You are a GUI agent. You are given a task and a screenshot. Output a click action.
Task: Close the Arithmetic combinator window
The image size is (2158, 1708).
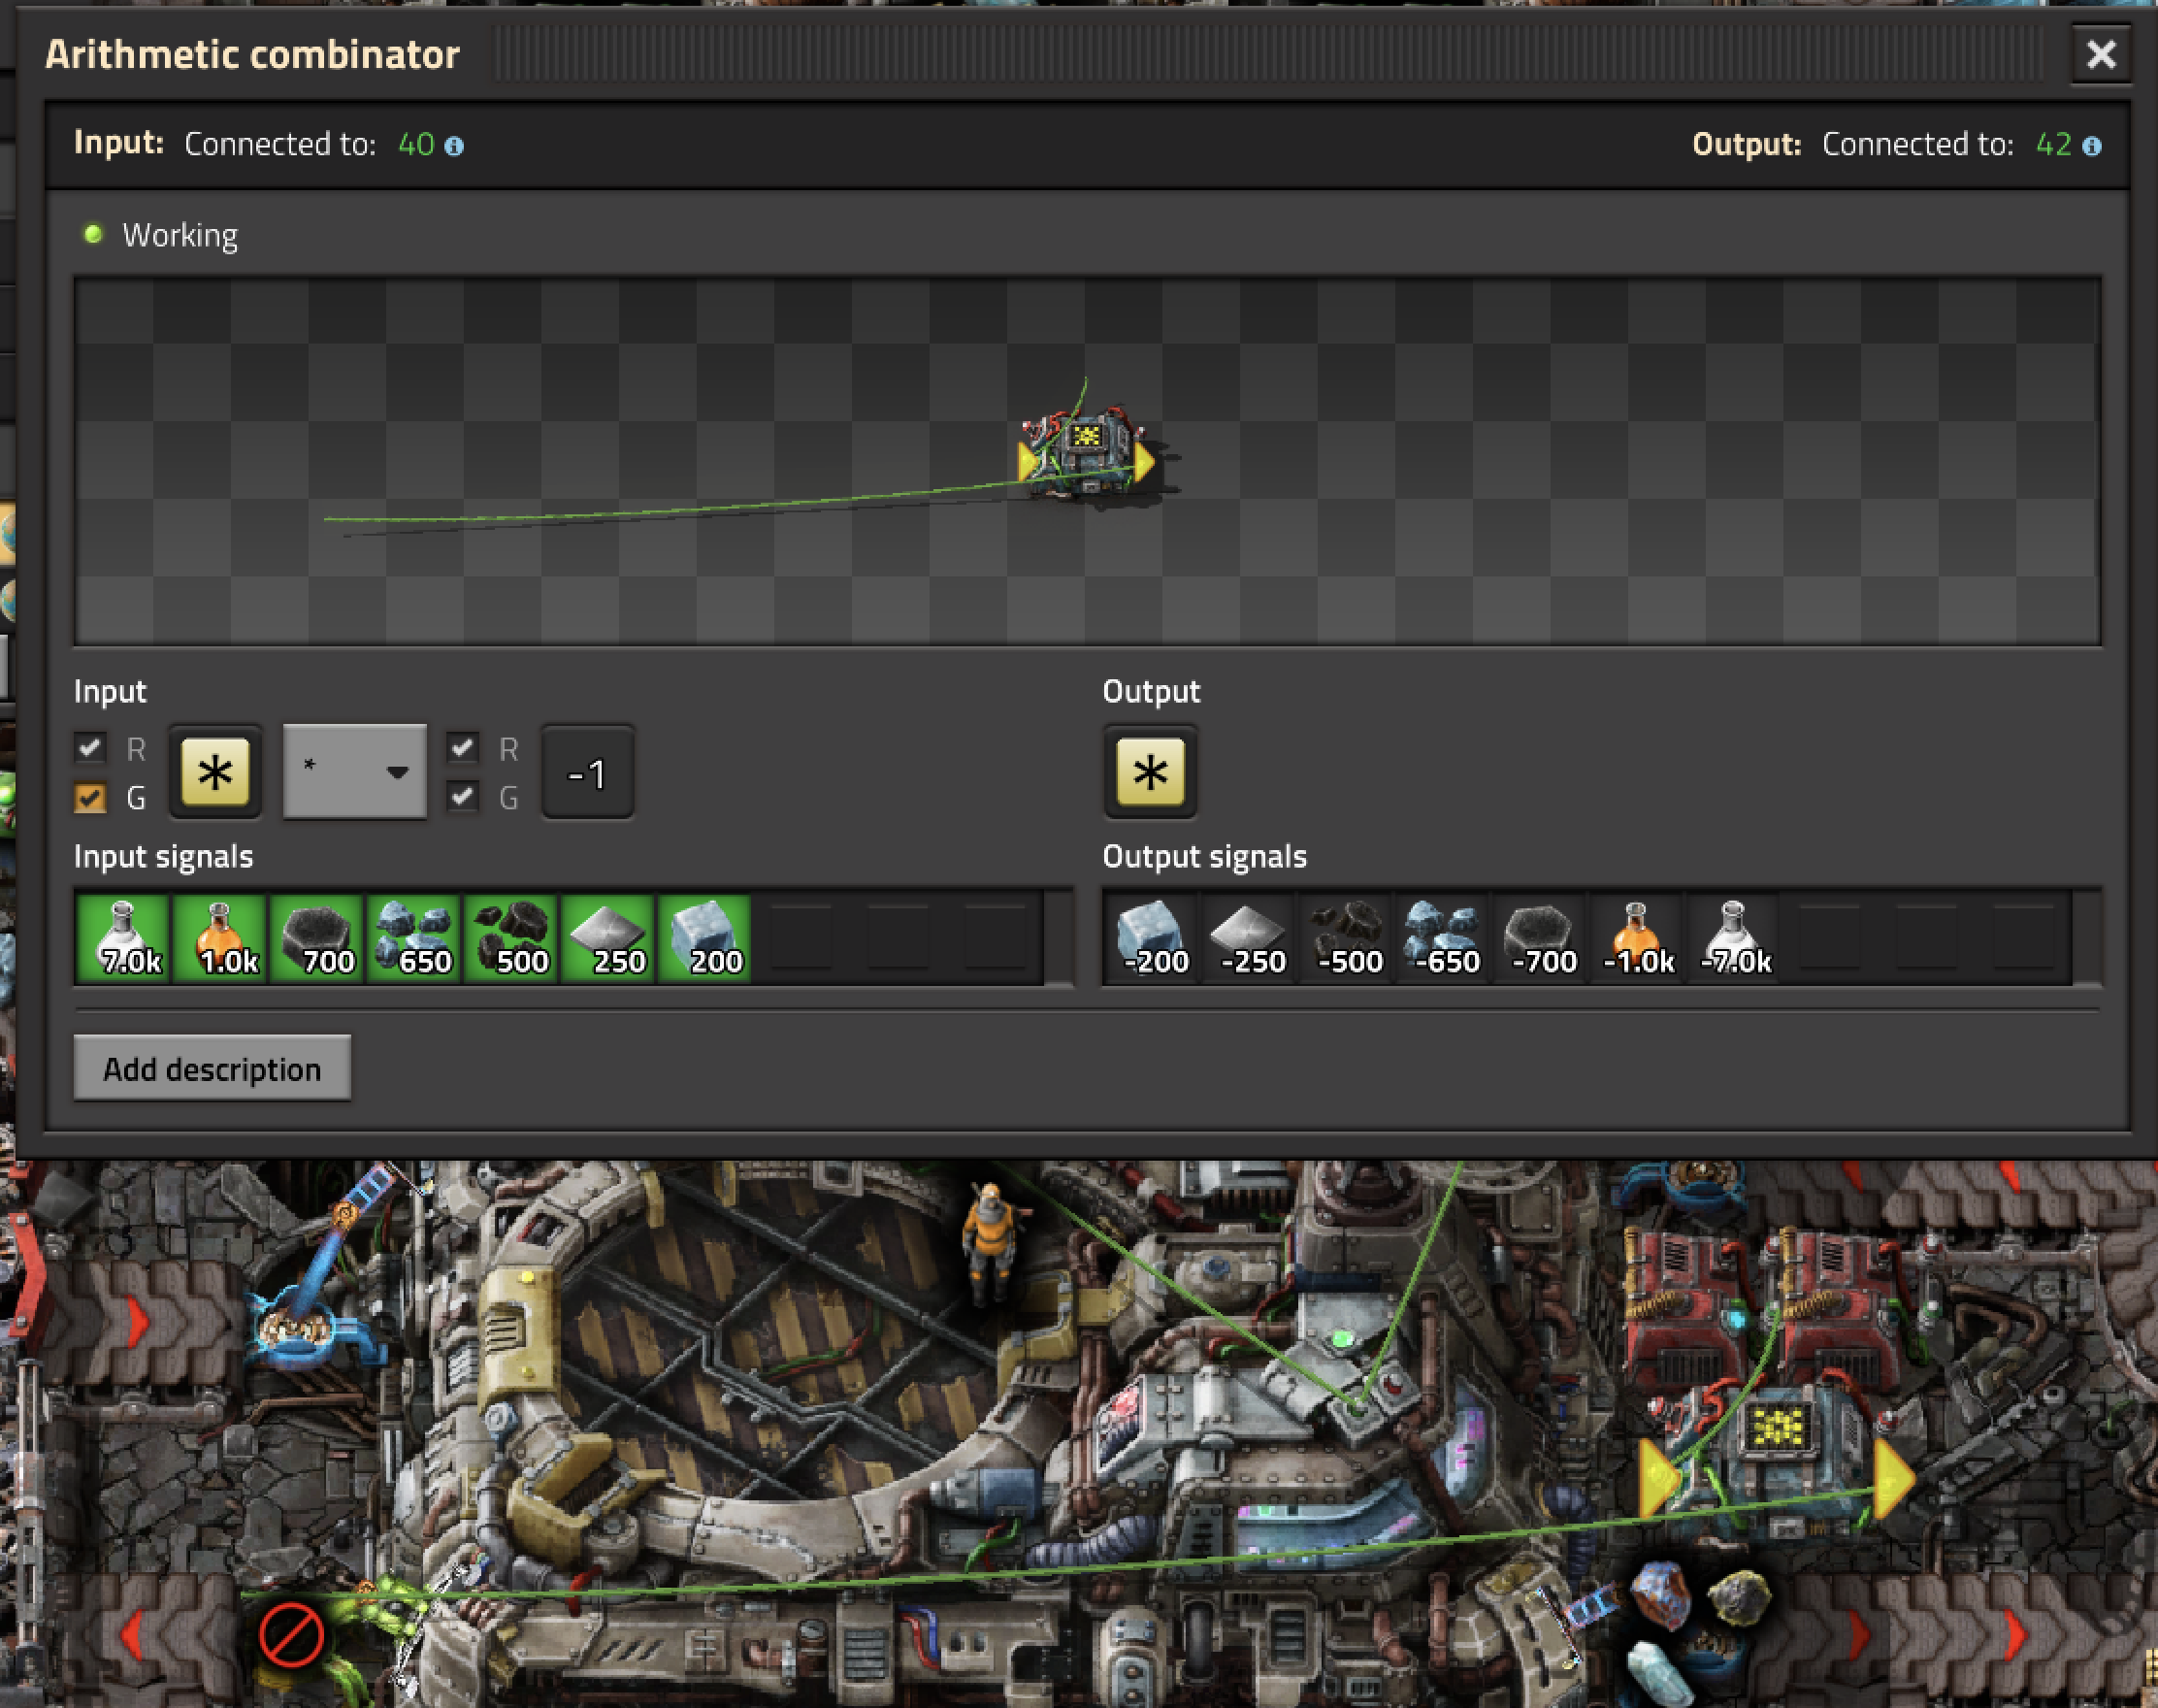(x=2100, y=54)
